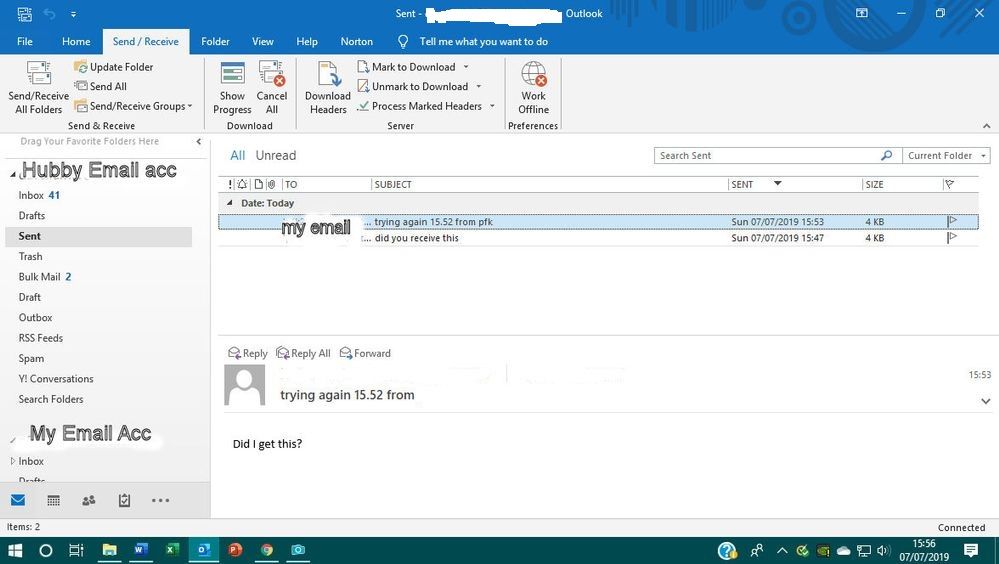Click the Search Sent input box

point(766,156)
